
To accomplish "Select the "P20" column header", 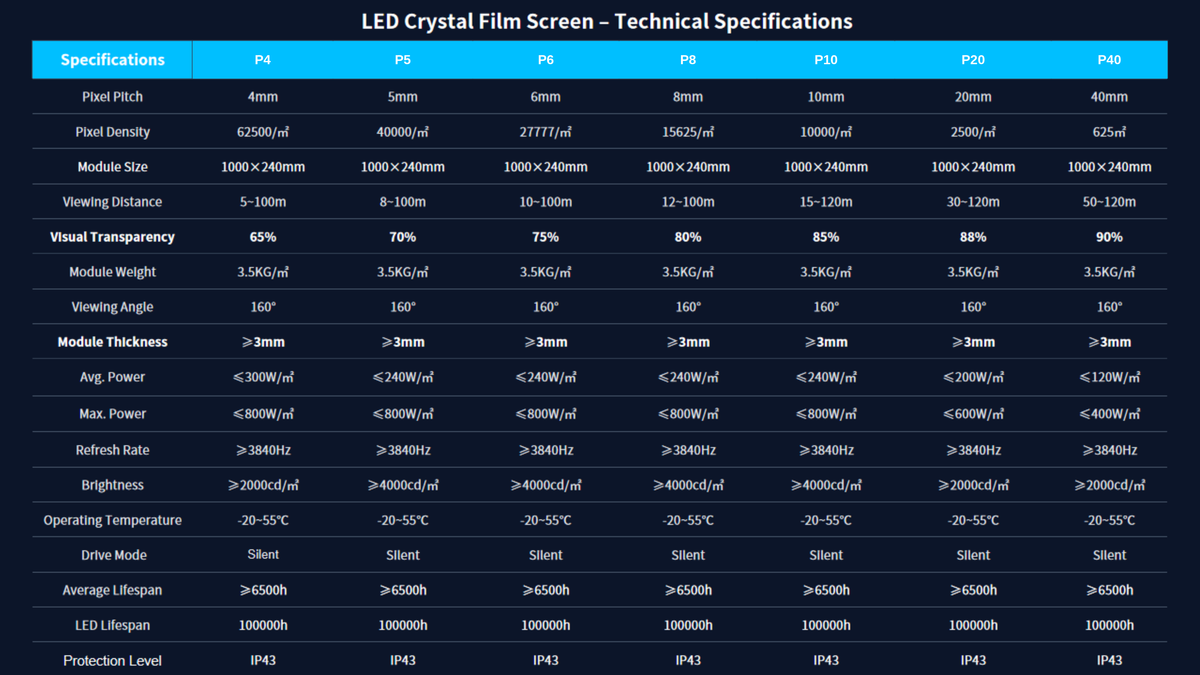I will pyautogui.click(x=973, y=60).
